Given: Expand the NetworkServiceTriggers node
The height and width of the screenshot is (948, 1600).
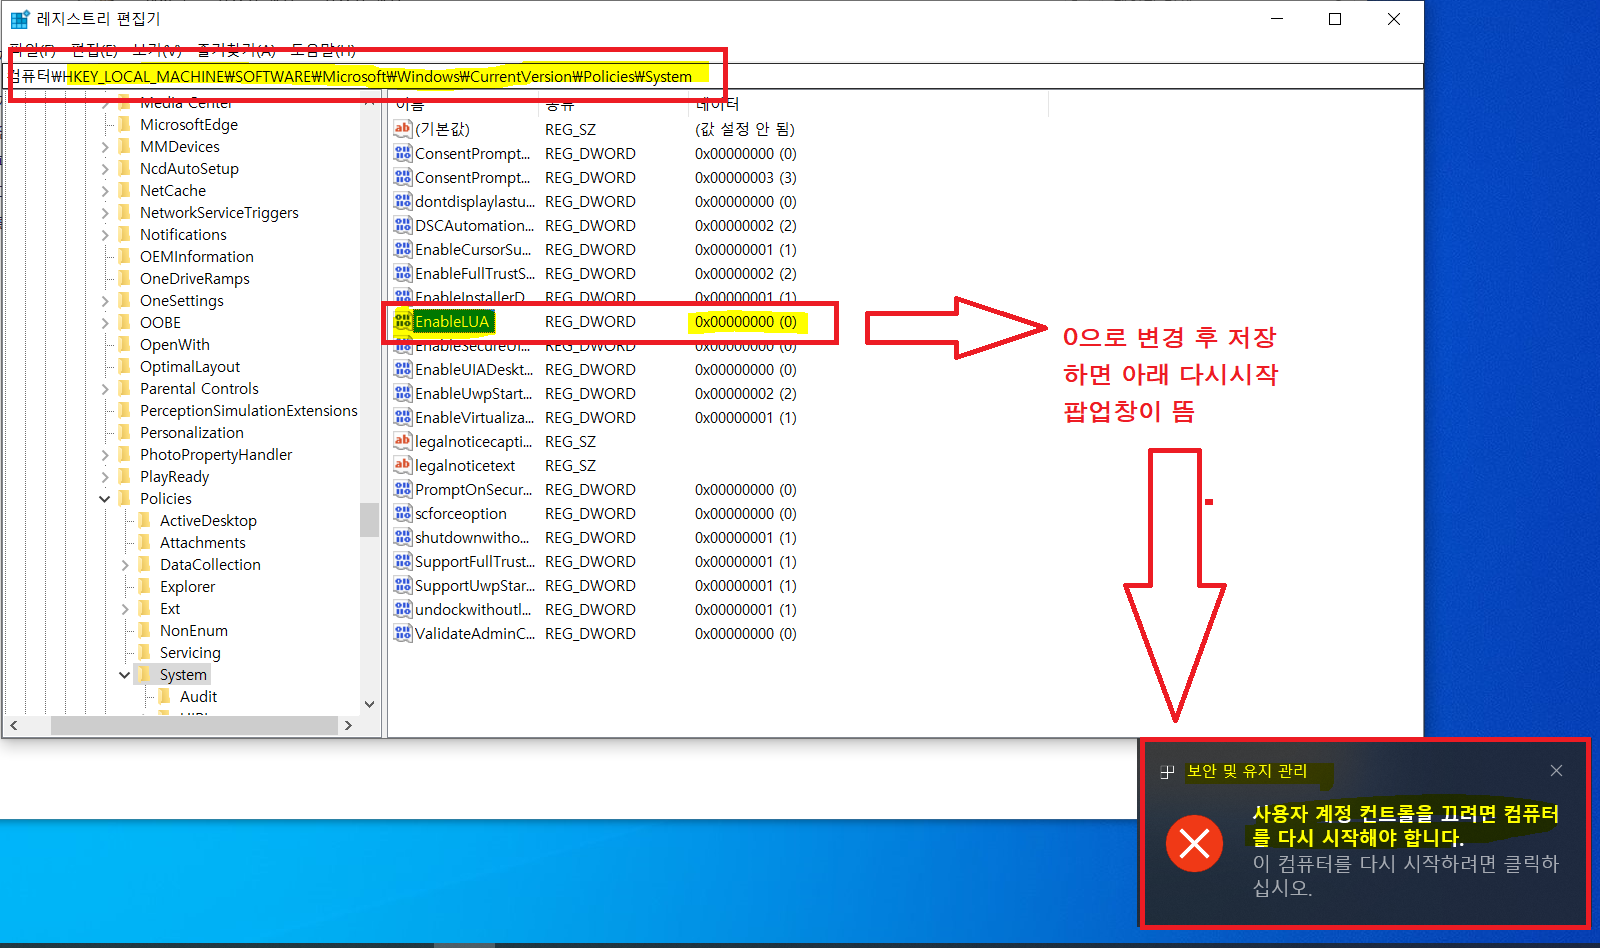Looking at the screenshot, I should click(x=105, y=213).
